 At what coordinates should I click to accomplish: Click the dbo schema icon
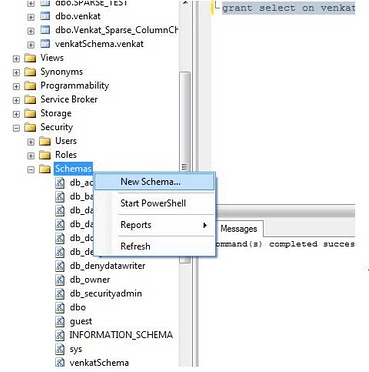(x=60, y=307)
